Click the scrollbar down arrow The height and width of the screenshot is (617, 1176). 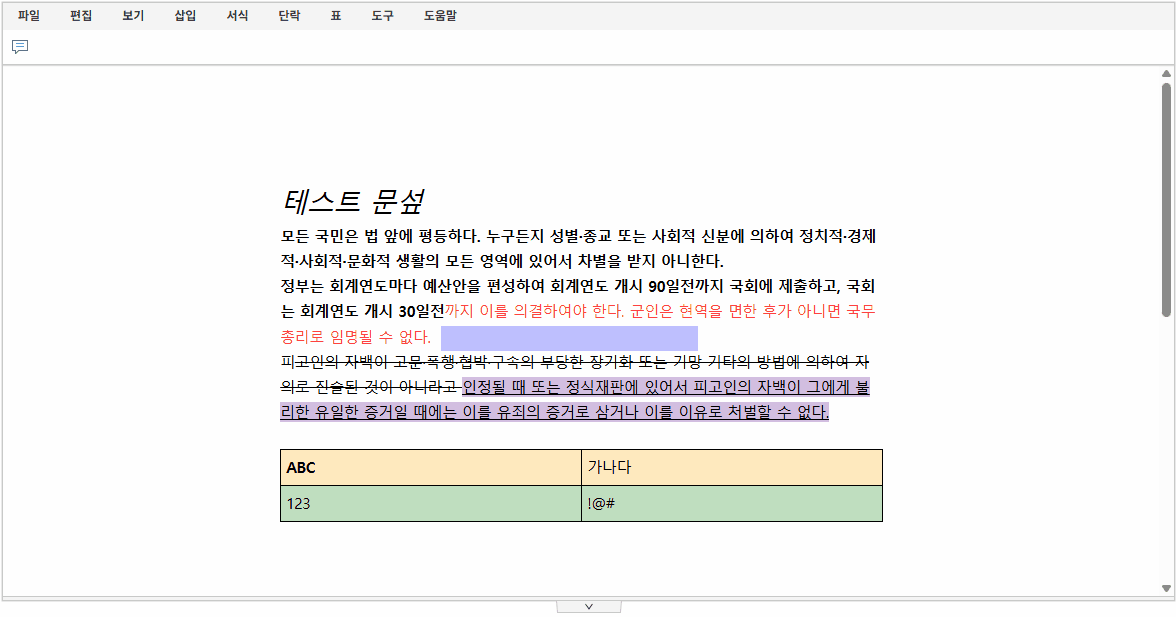click(1166, 588)
